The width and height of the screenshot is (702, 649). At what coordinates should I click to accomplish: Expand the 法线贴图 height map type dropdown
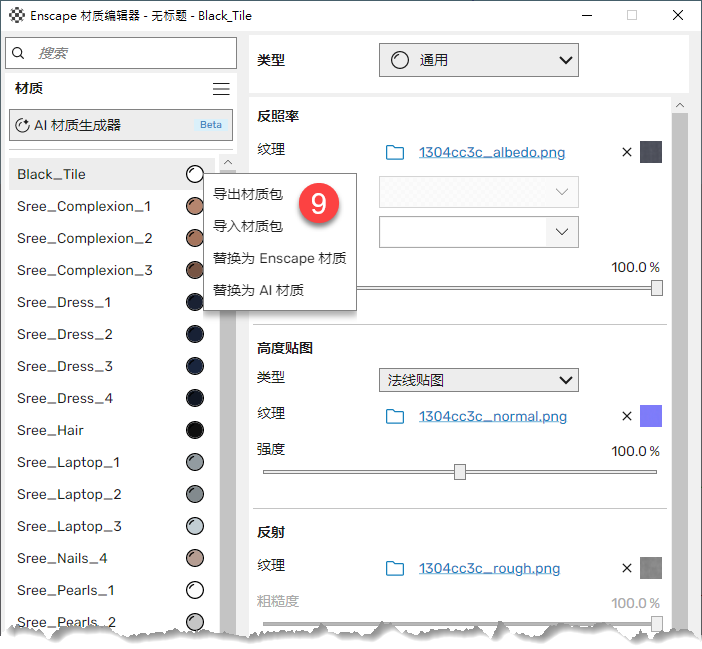tap(479, 380)
